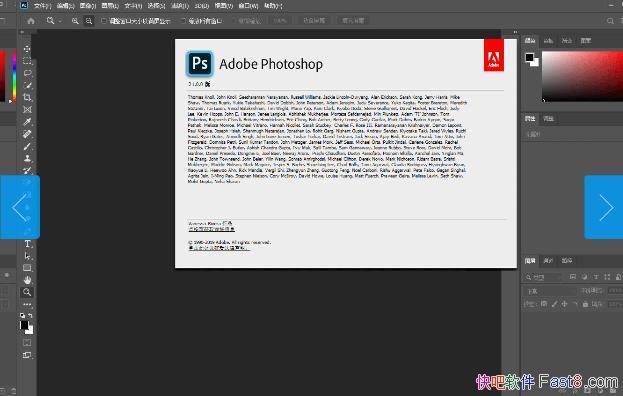Switch to the Swatches panel tab

(548, 41)
